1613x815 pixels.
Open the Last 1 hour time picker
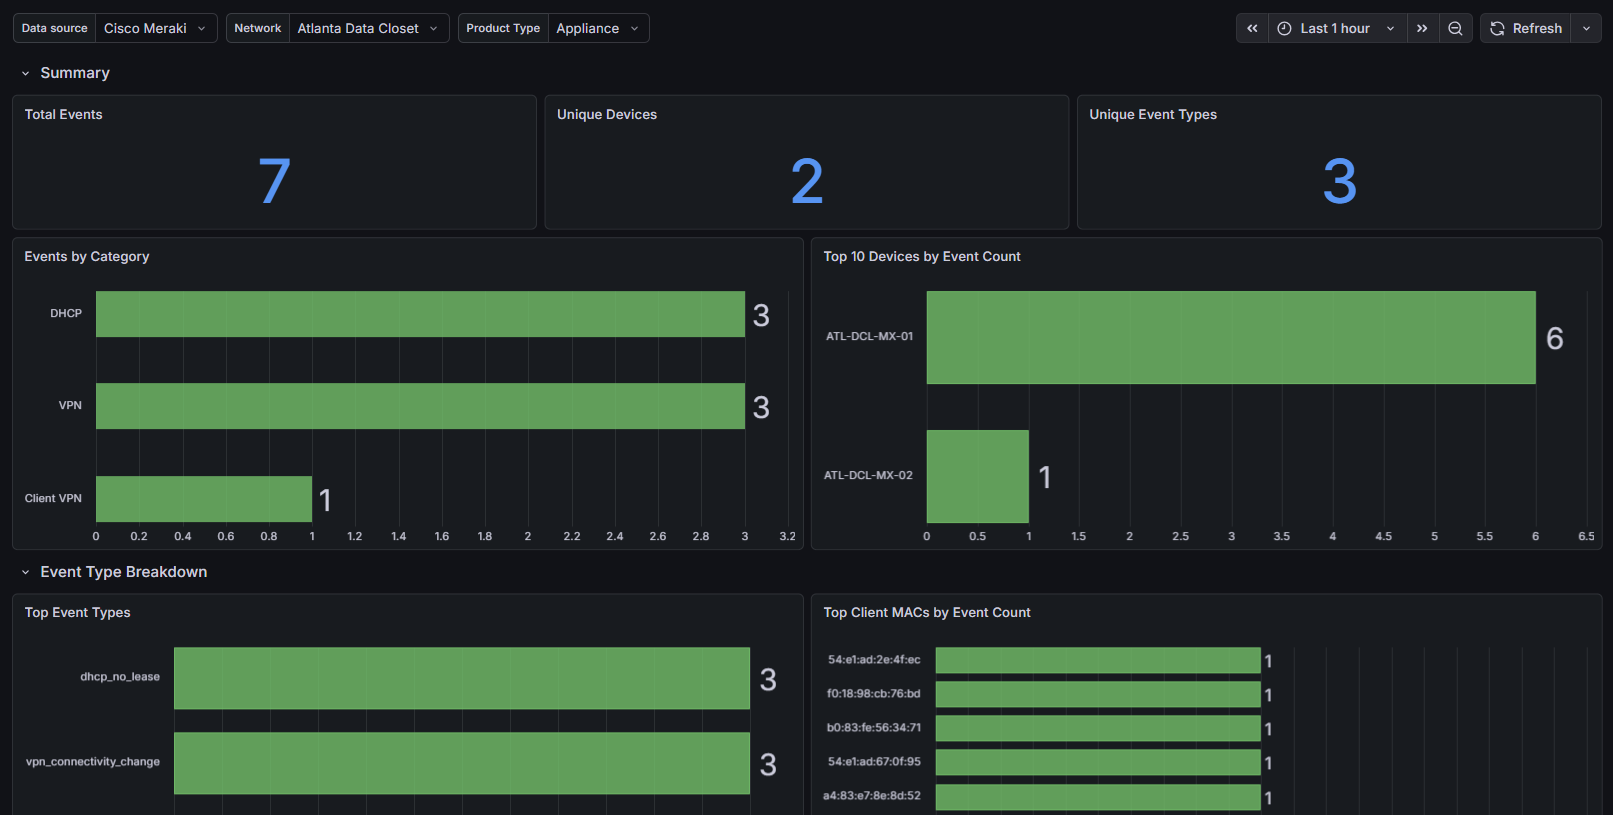pos(1337,28)
